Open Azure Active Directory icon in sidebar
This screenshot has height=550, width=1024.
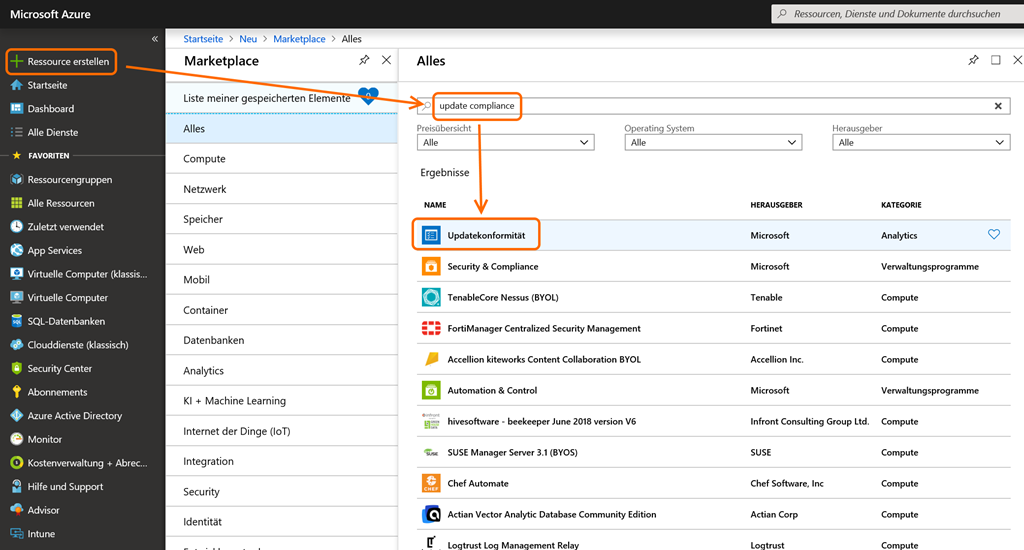(16, 416)
